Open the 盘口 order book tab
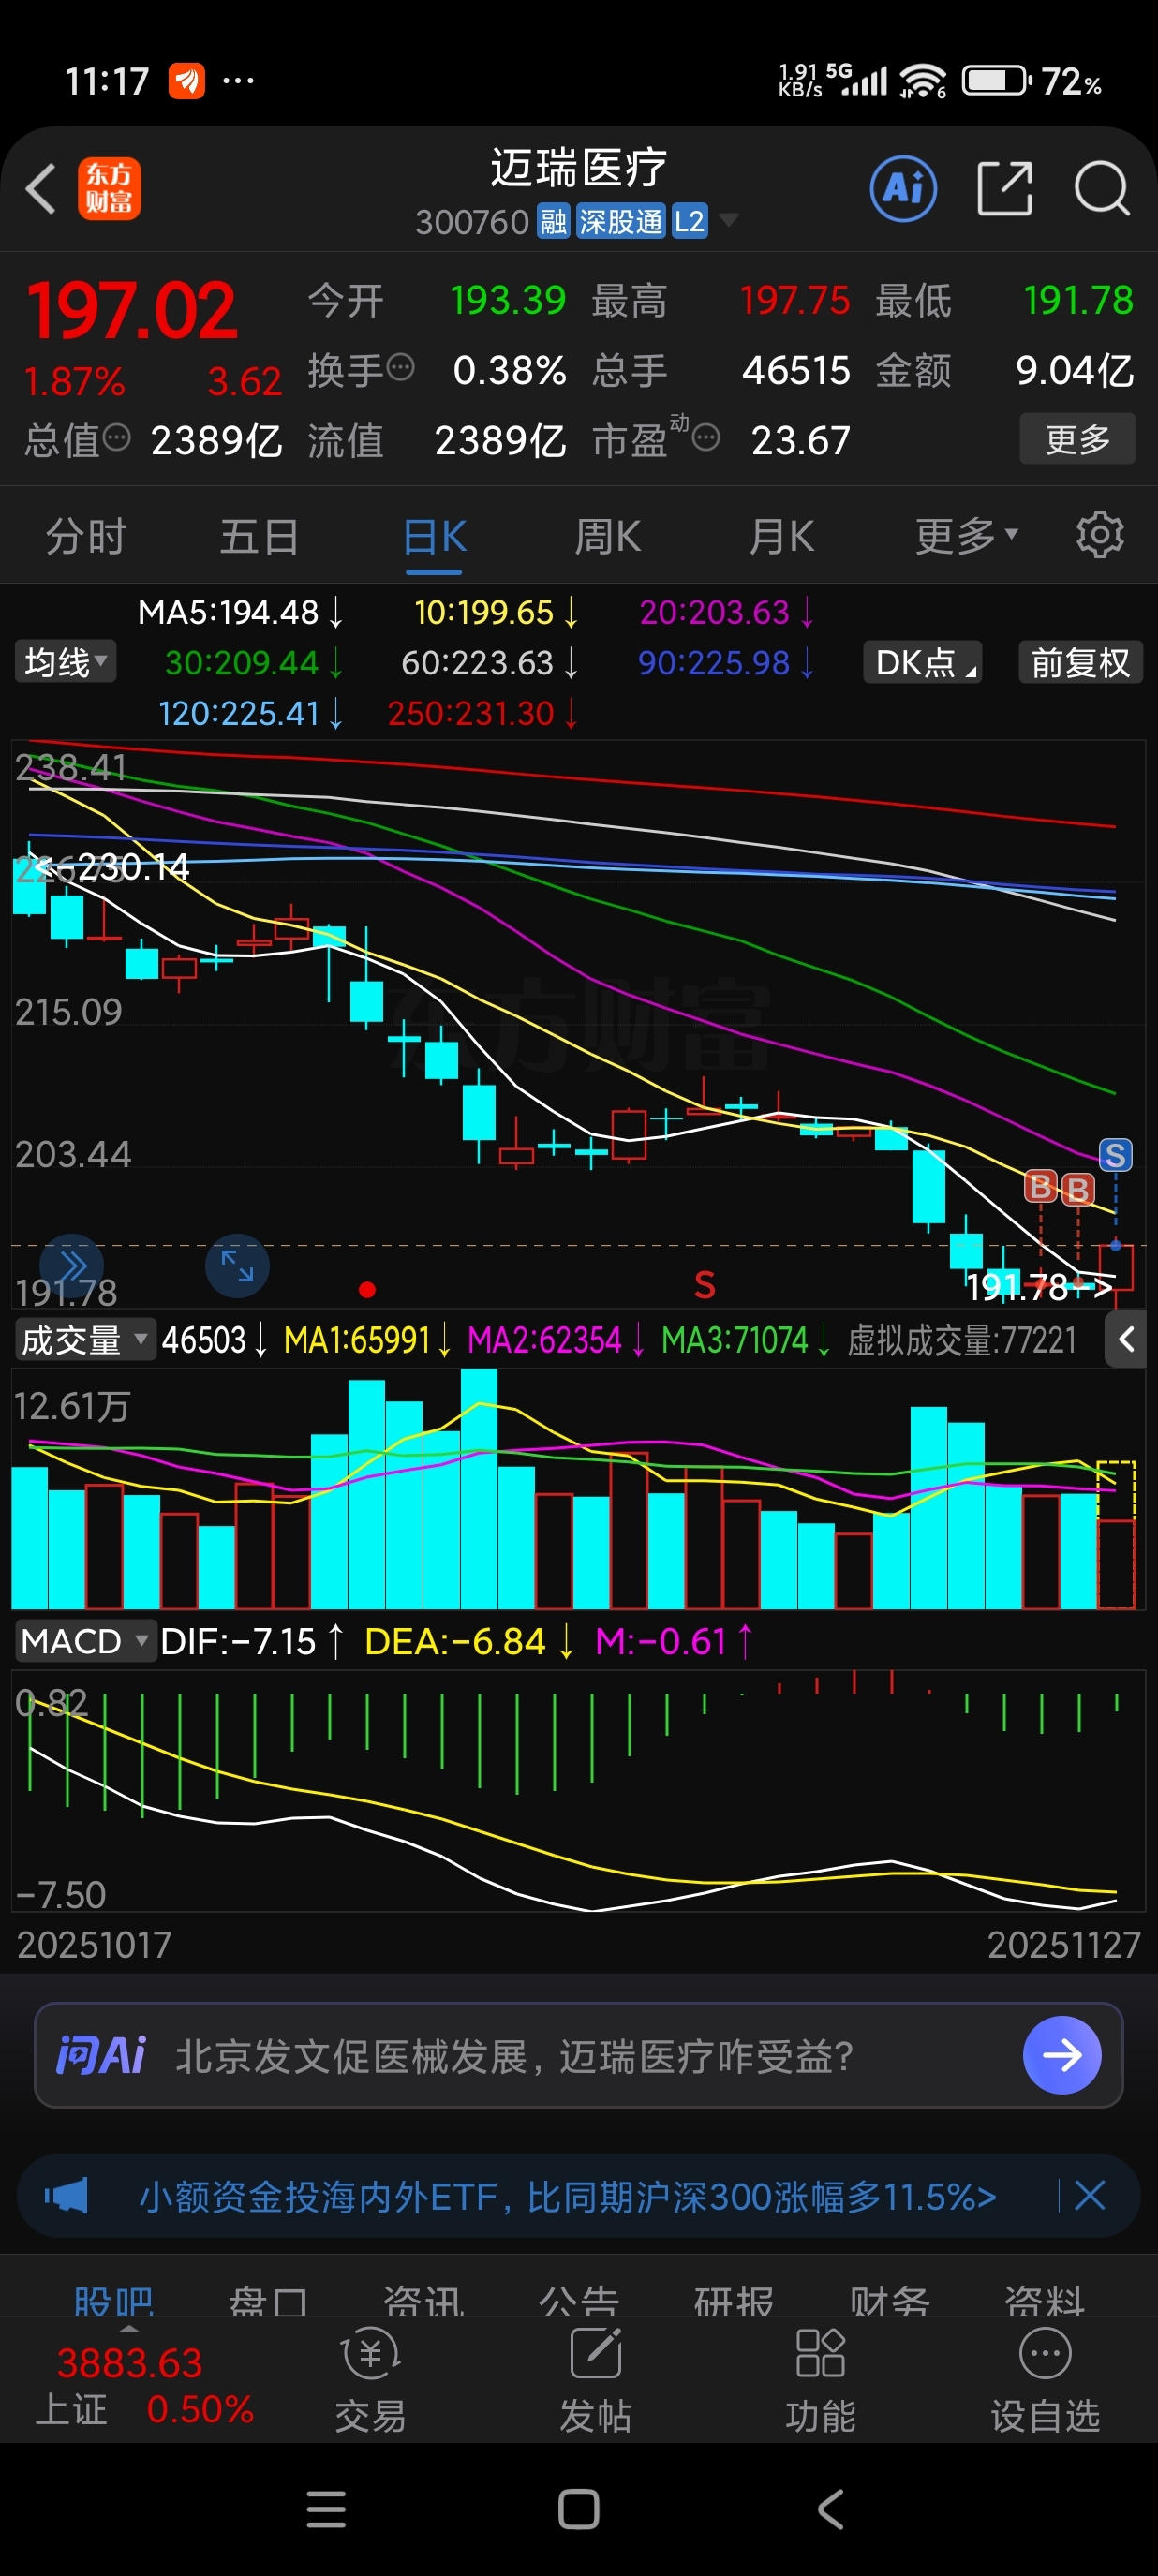 [x=268, y=2302]
